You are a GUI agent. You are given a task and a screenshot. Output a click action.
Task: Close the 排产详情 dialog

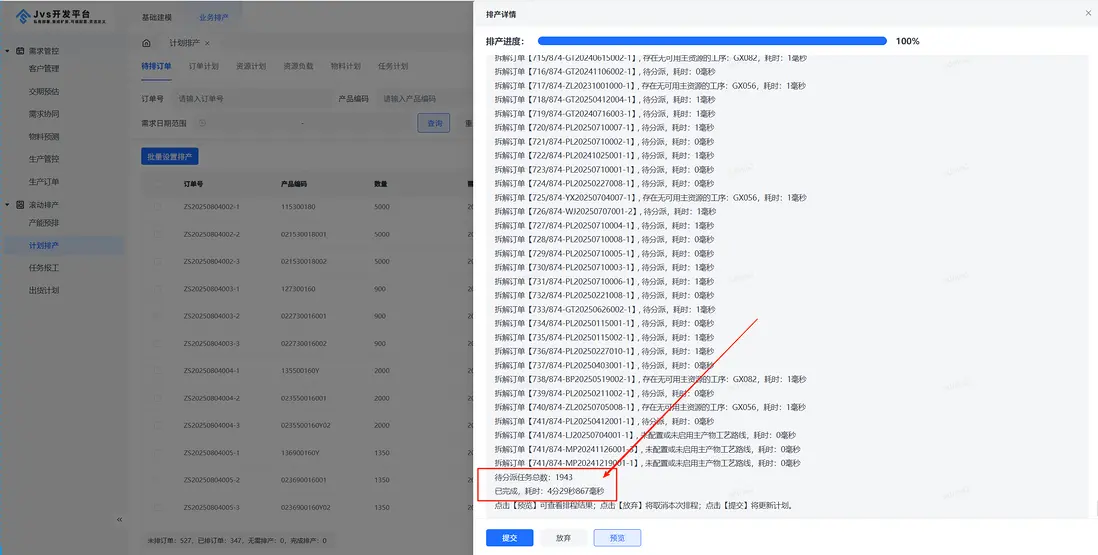coord(1089,14)
